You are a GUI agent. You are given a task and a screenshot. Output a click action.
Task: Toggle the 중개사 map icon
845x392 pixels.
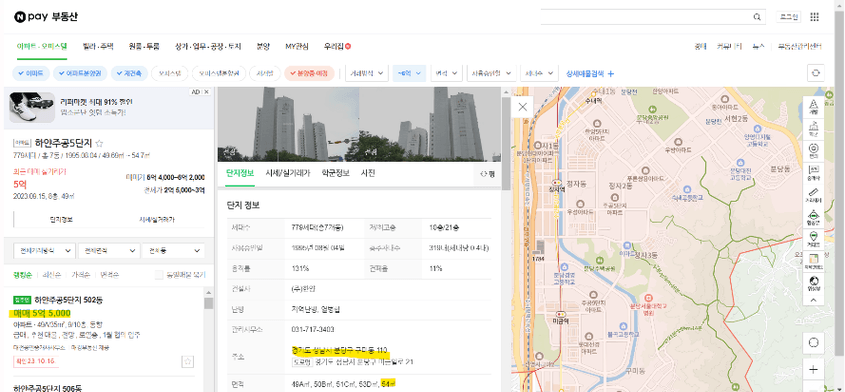(x=814, y=173)
